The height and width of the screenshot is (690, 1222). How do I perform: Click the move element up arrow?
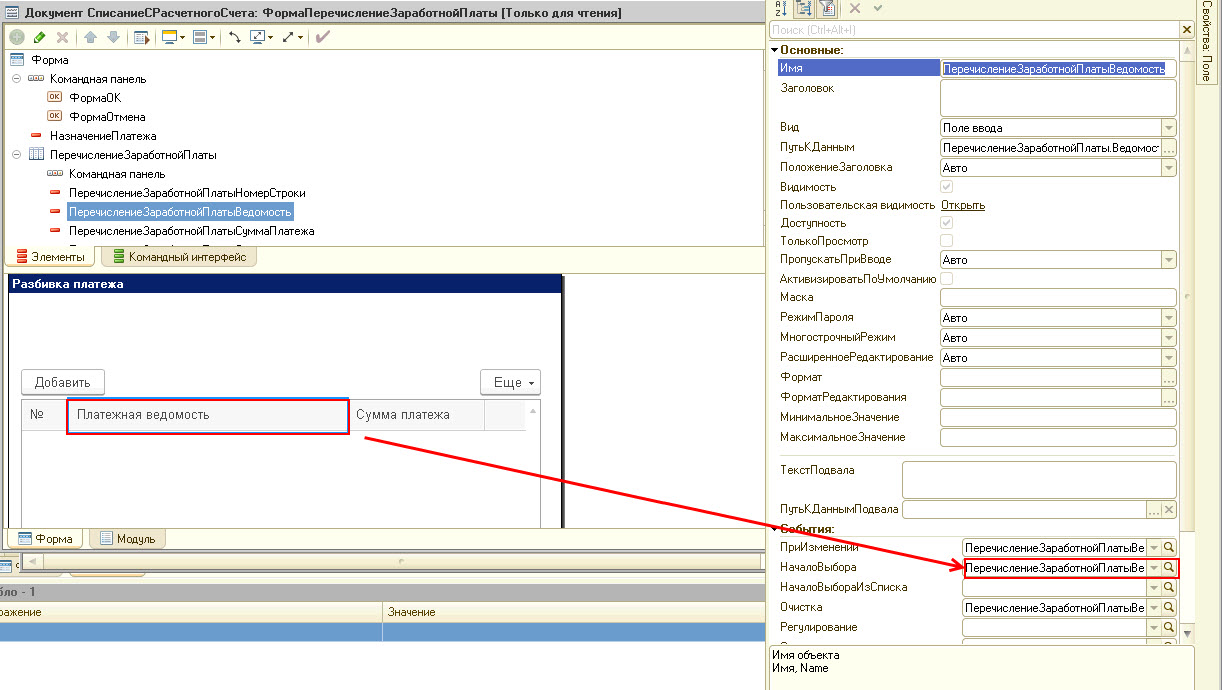[x=90, y=37]
